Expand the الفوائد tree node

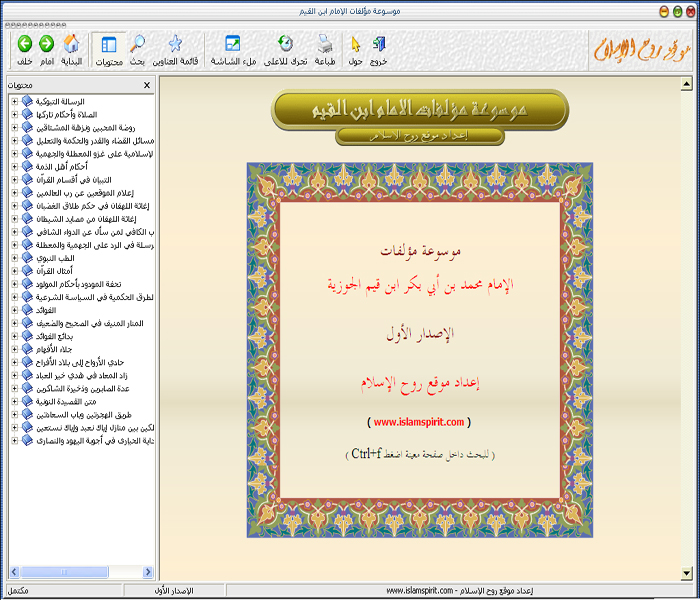pyautogui.click(x=14, y=310)
